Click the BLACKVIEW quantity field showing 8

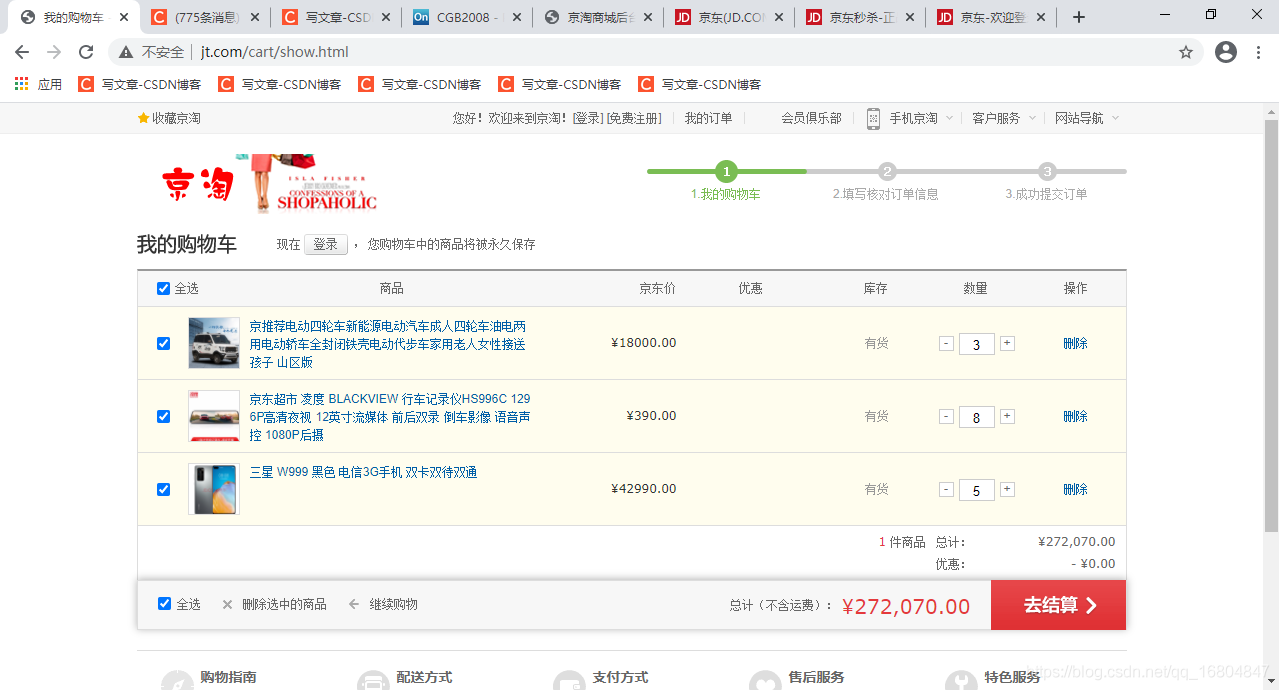(x=977, y=417)
